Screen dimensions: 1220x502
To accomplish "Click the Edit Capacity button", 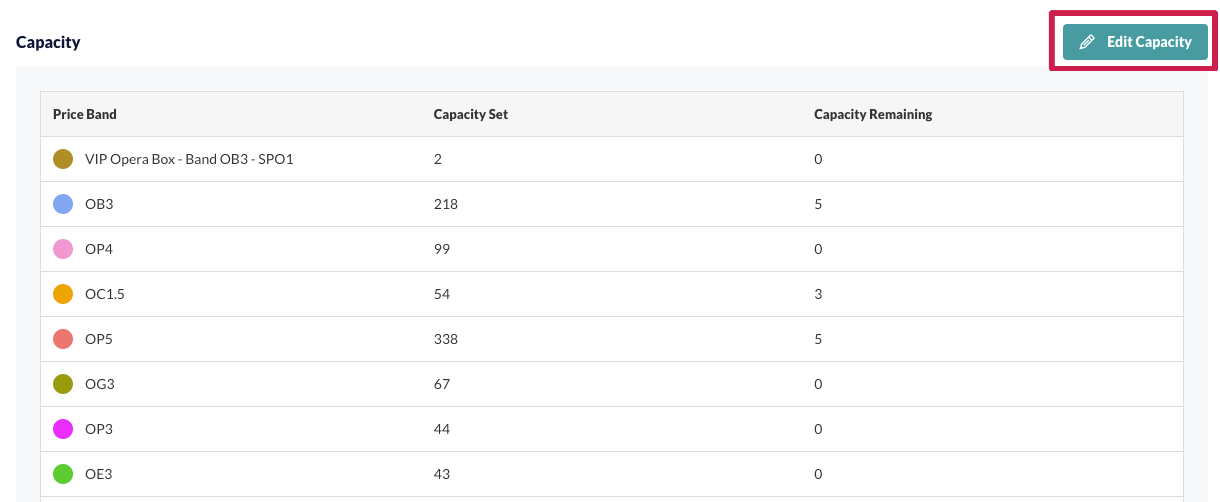I will [1135, 42].
